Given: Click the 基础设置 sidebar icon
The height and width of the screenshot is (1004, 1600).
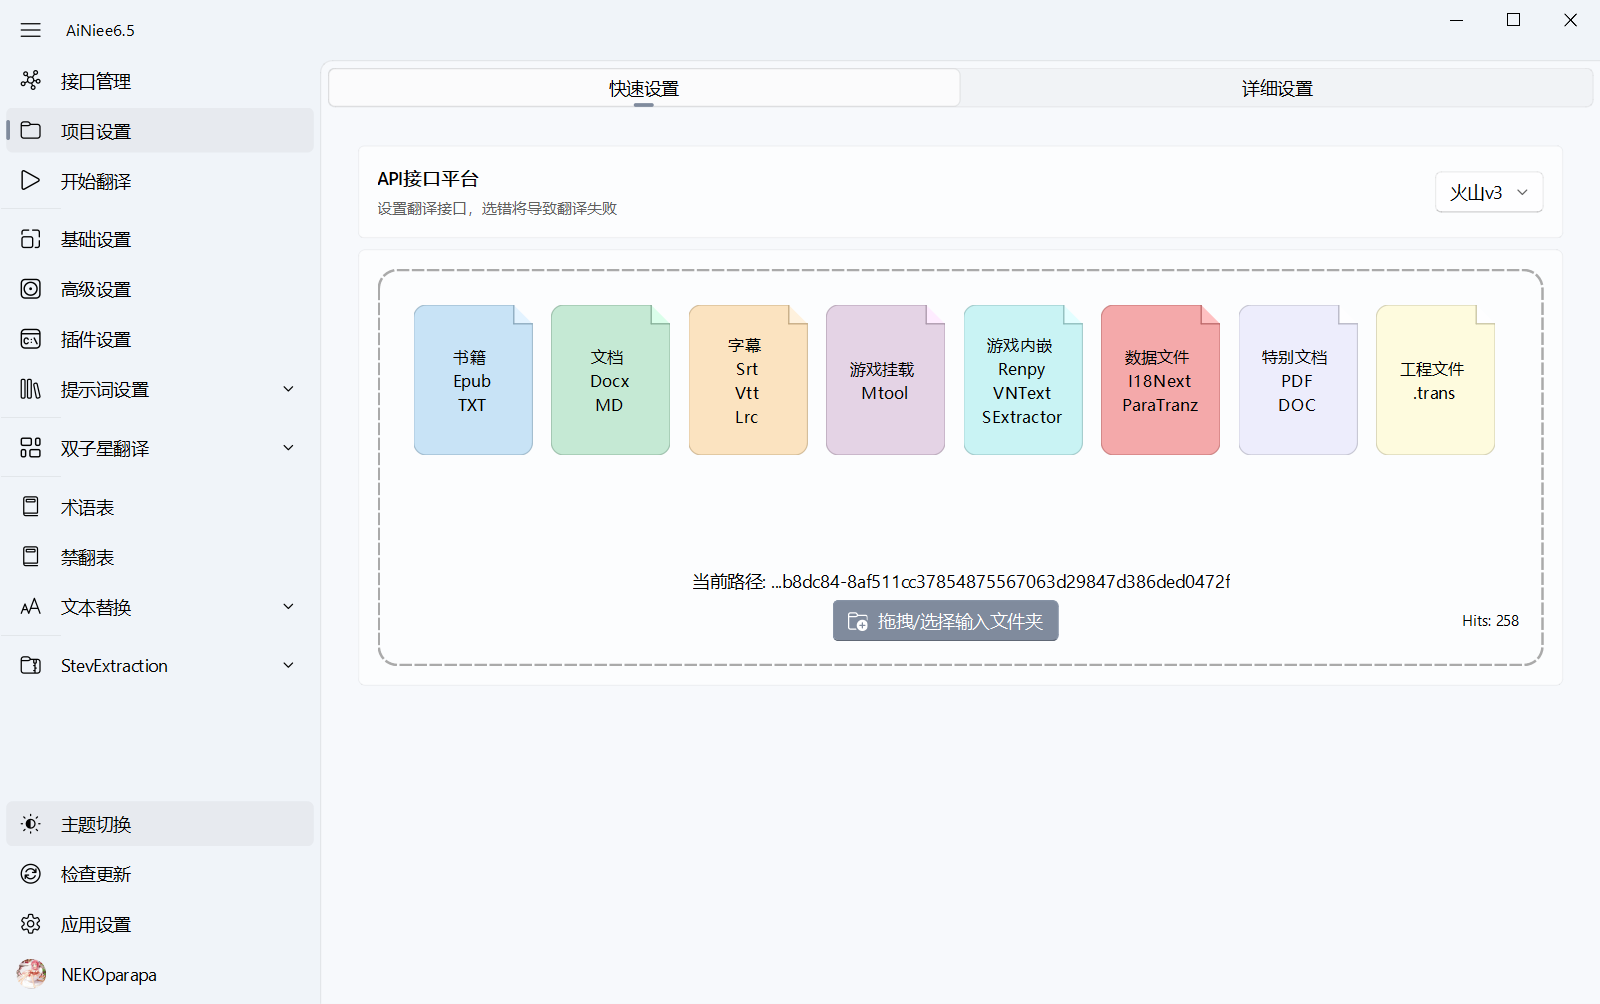Looking at the screenshot, I should point(31,239).
